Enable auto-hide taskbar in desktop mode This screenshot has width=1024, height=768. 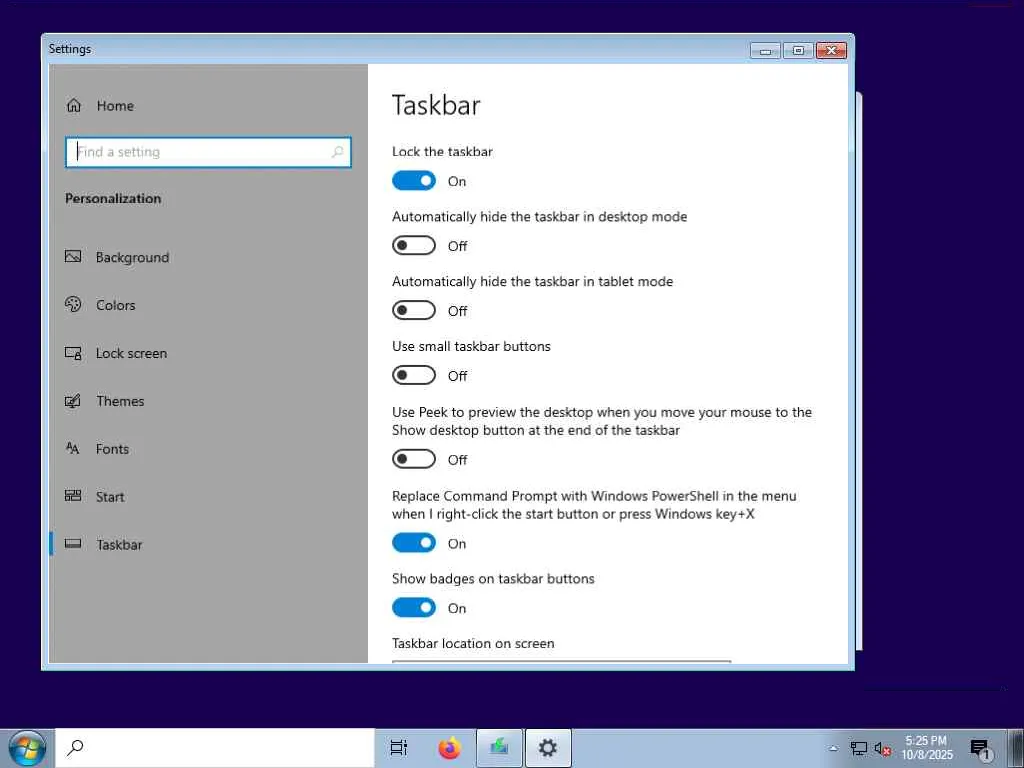tap(413, 246)
